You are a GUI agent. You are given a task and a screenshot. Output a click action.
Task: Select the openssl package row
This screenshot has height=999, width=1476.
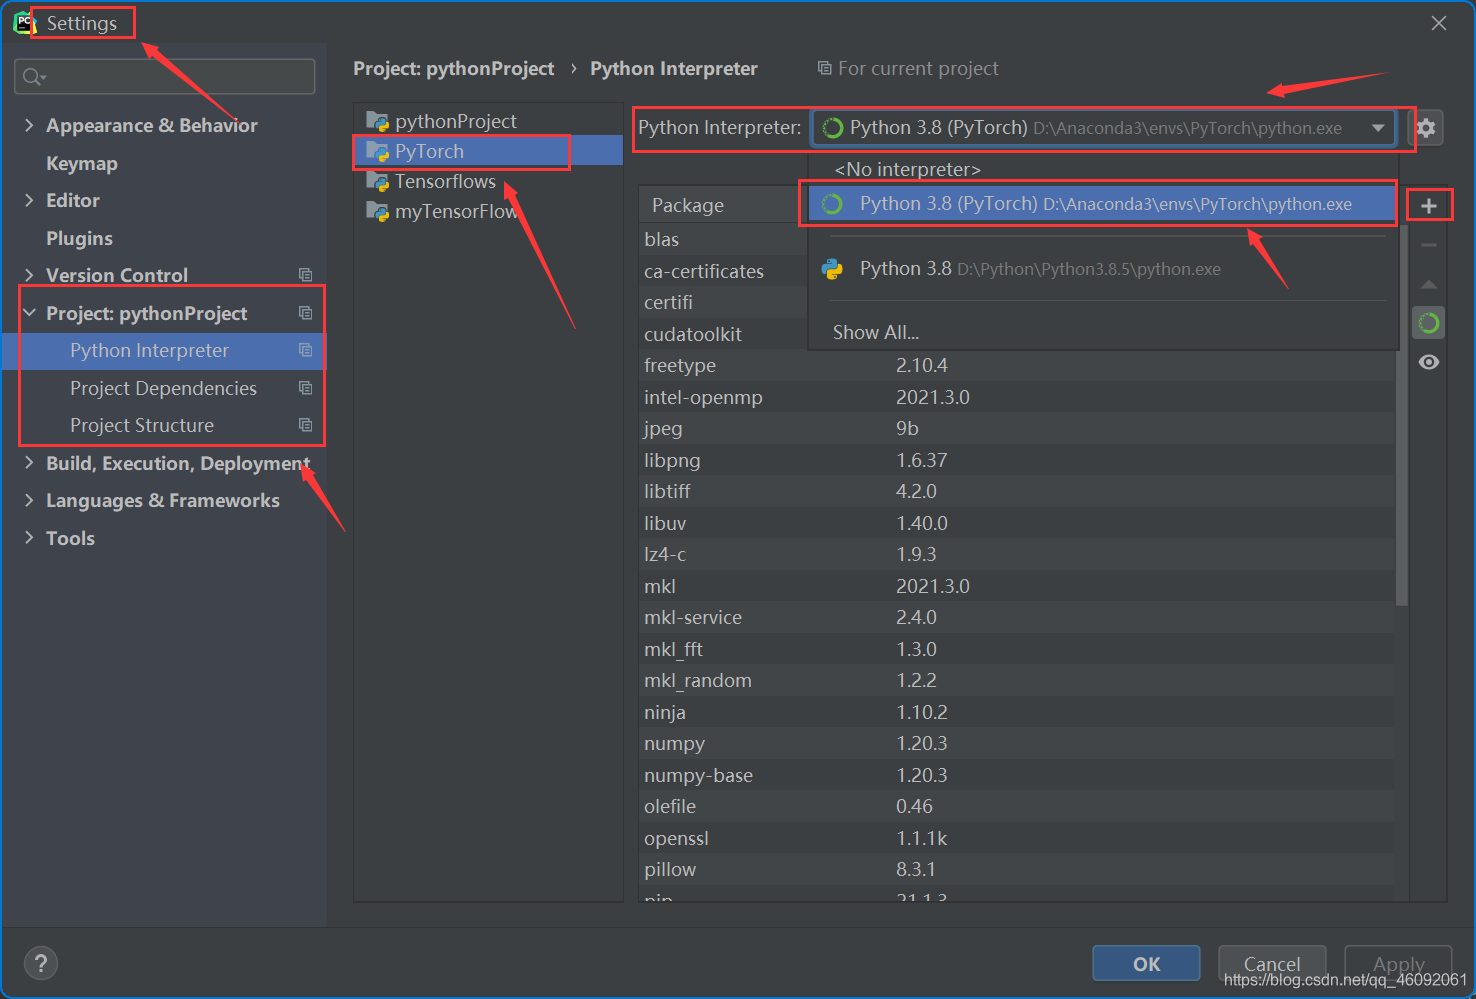1016,838
